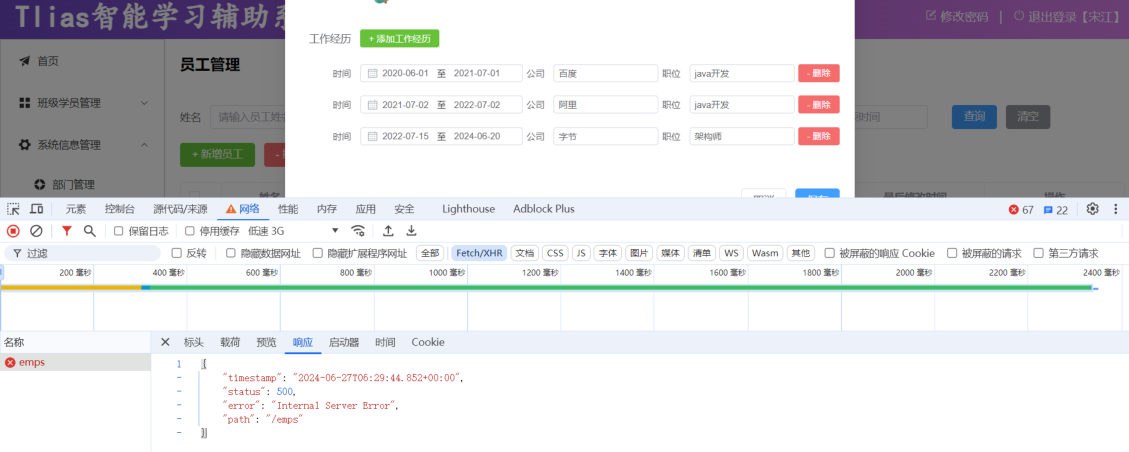
Task: Collapse 系统信息管理 menu chevron
Action: tap(144, 145)
